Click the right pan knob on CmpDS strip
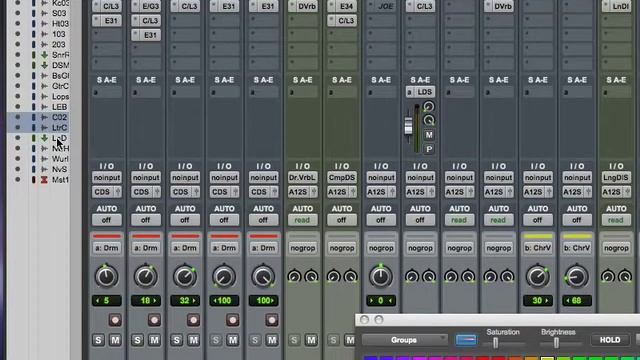Image resolution: width=640 pixels, height=360 pixels. click(351, 277)
